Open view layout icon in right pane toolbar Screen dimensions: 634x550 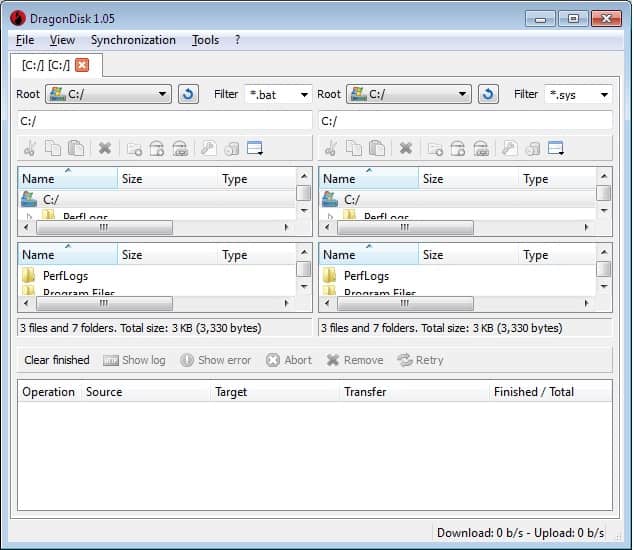[556, 148]
